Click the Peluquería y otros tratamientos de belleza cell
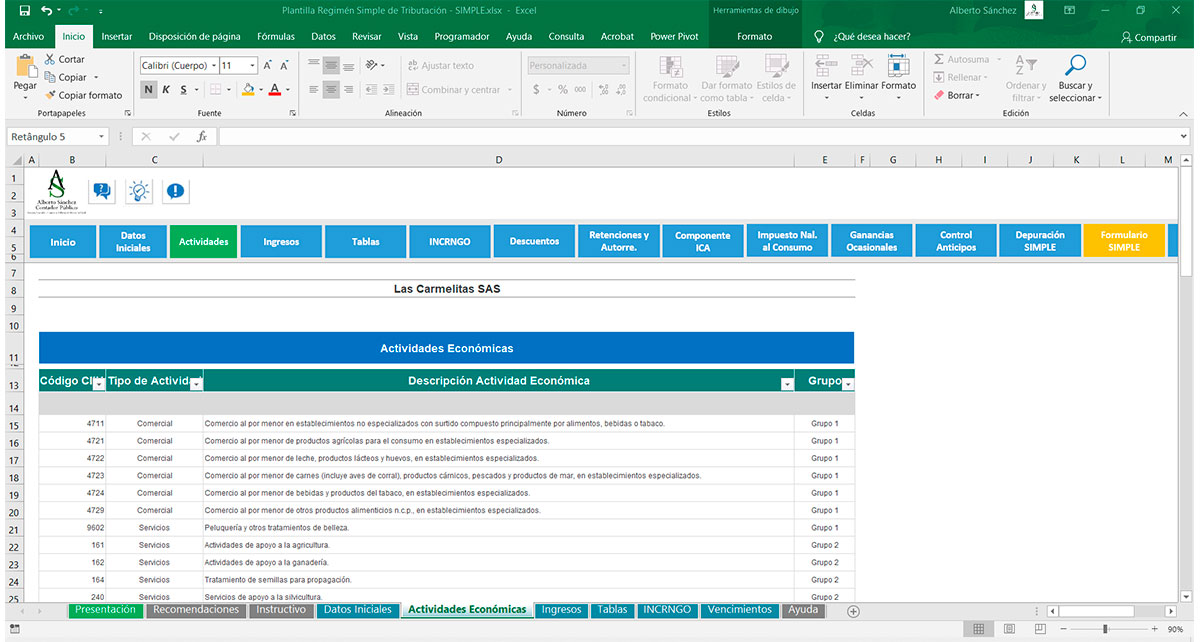 pos(499,528)
